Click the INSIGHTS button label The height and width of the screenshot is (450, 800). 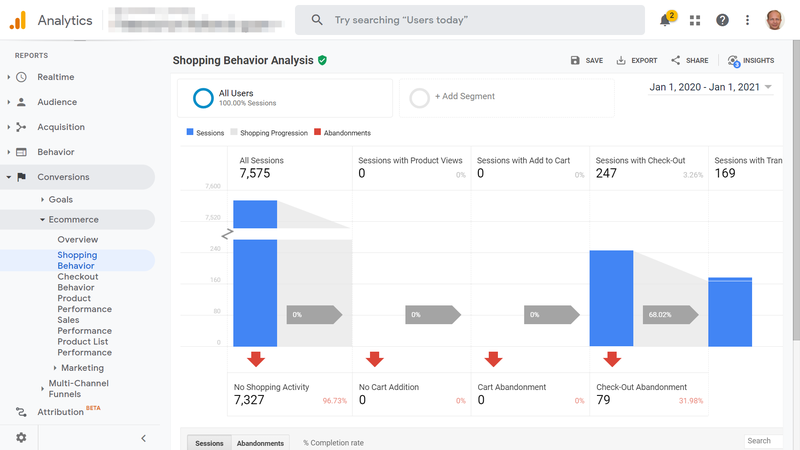(x=758, y=60)
